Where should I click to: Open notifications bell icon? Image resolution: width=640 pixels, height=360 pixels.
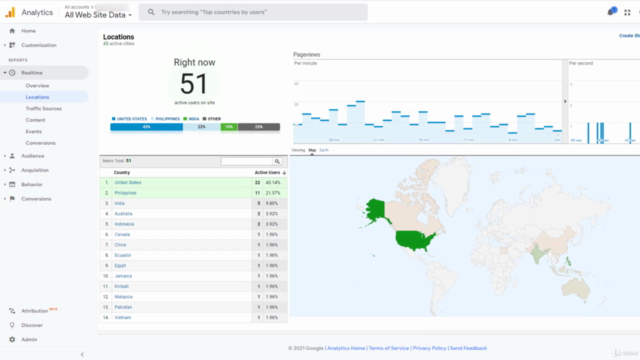tap(611, 12)
